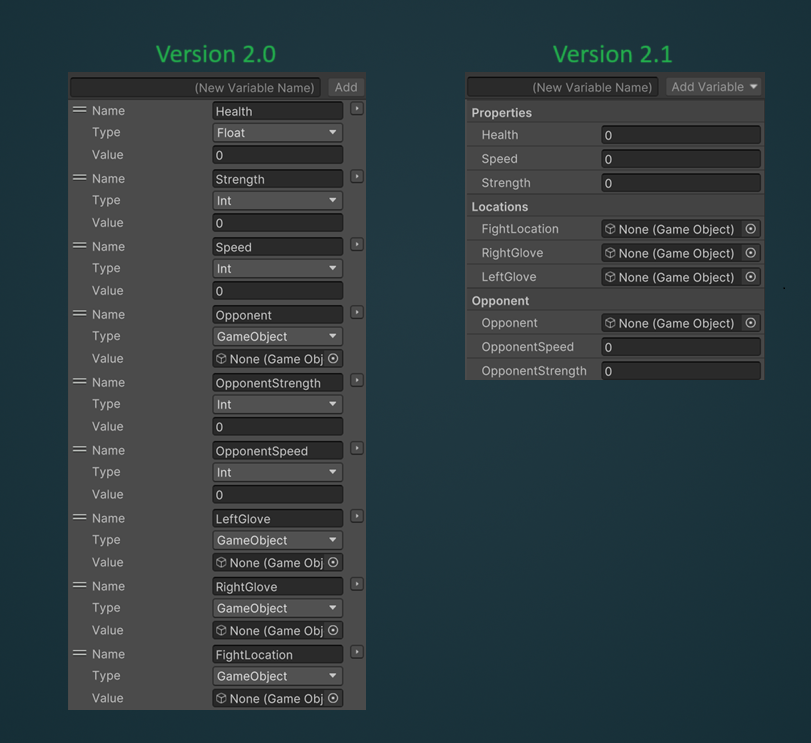Open the Int type dropdown for Speed
This screenshot has height=743, width=811.
tap(278, 268)
